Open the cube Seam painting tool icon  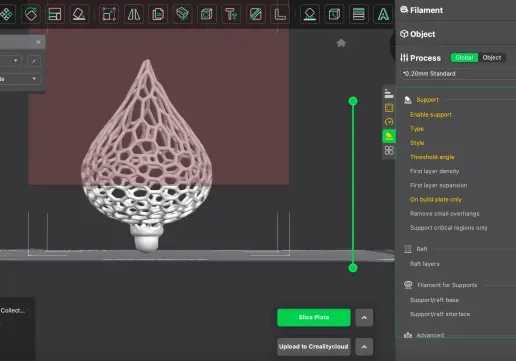[x=334, y=14]
